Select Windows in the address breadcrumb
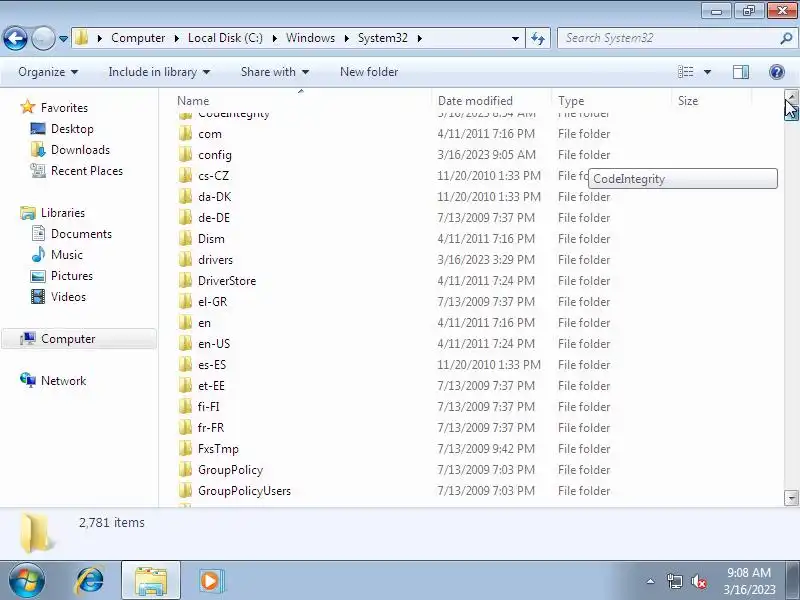This screenshot has width=800, height=600. tap(310, 38)
